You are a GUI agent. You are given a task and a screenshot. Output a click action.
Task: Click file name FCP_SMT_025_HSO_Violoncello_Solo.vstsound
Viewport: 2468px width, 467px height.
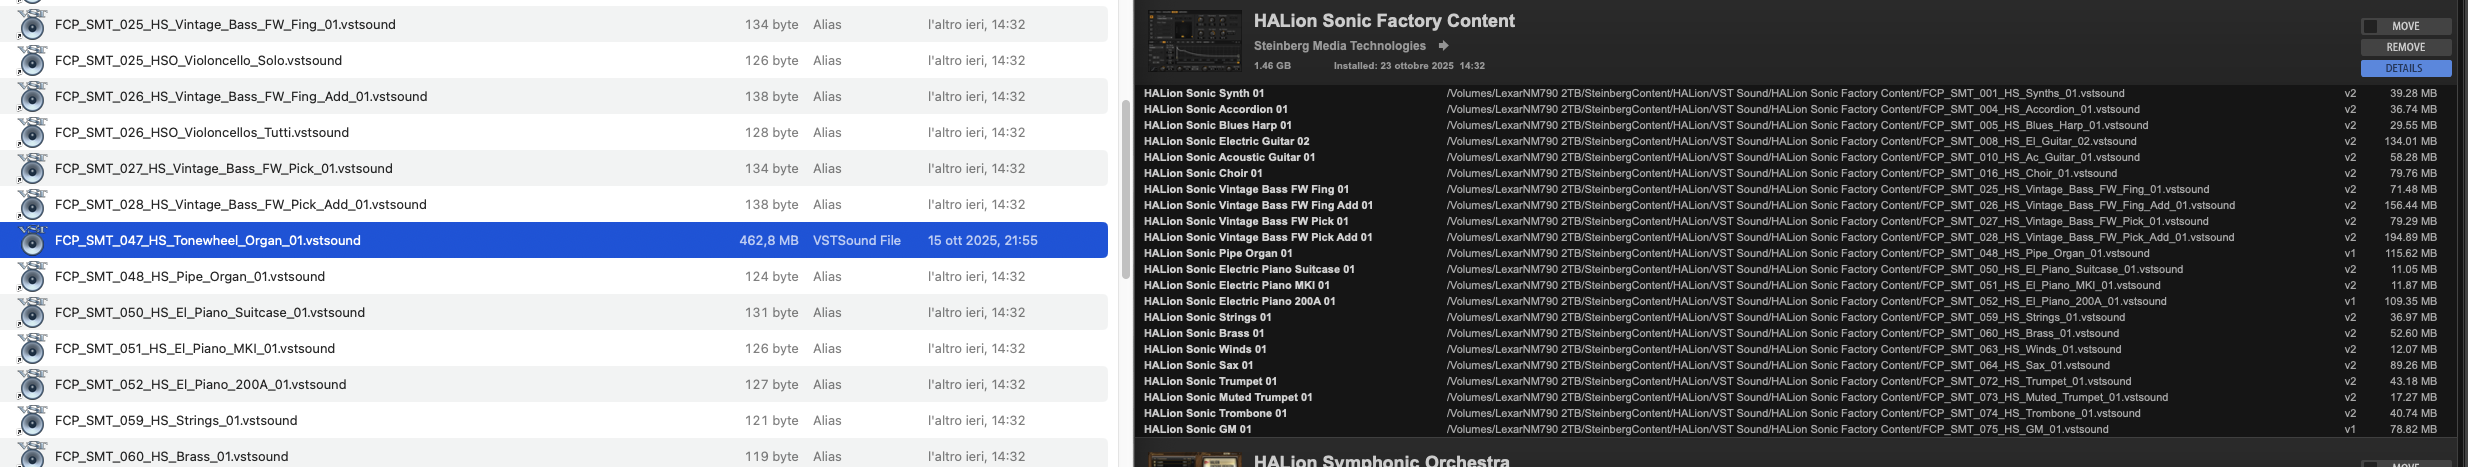[x=199, y=60]
